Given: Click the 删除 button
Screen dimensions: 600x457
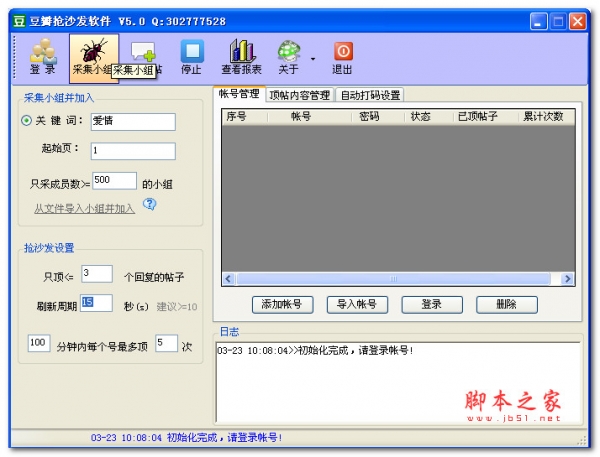Looking at the screenshot, I should (x=507, y=305).
